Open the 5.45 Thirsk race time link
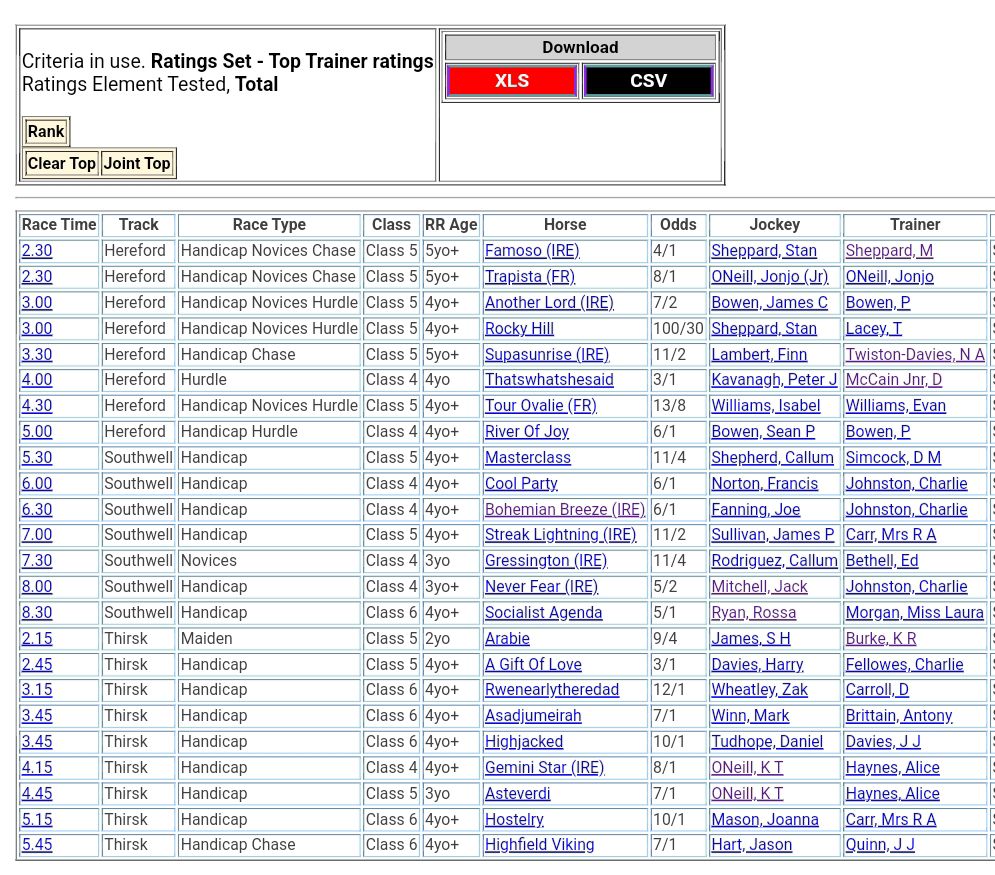 pos(37,845)
